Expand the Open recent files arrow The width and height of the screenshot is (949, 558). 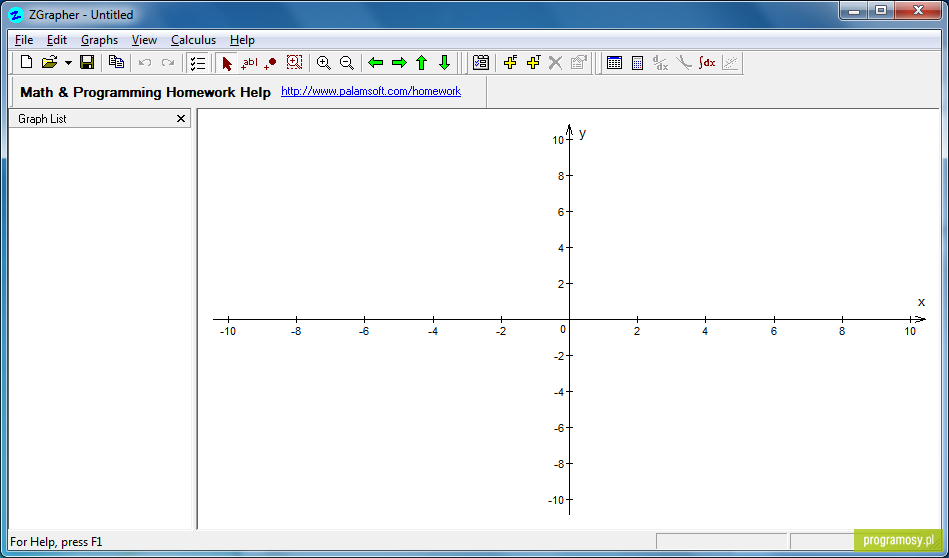(x=68, y=62)
